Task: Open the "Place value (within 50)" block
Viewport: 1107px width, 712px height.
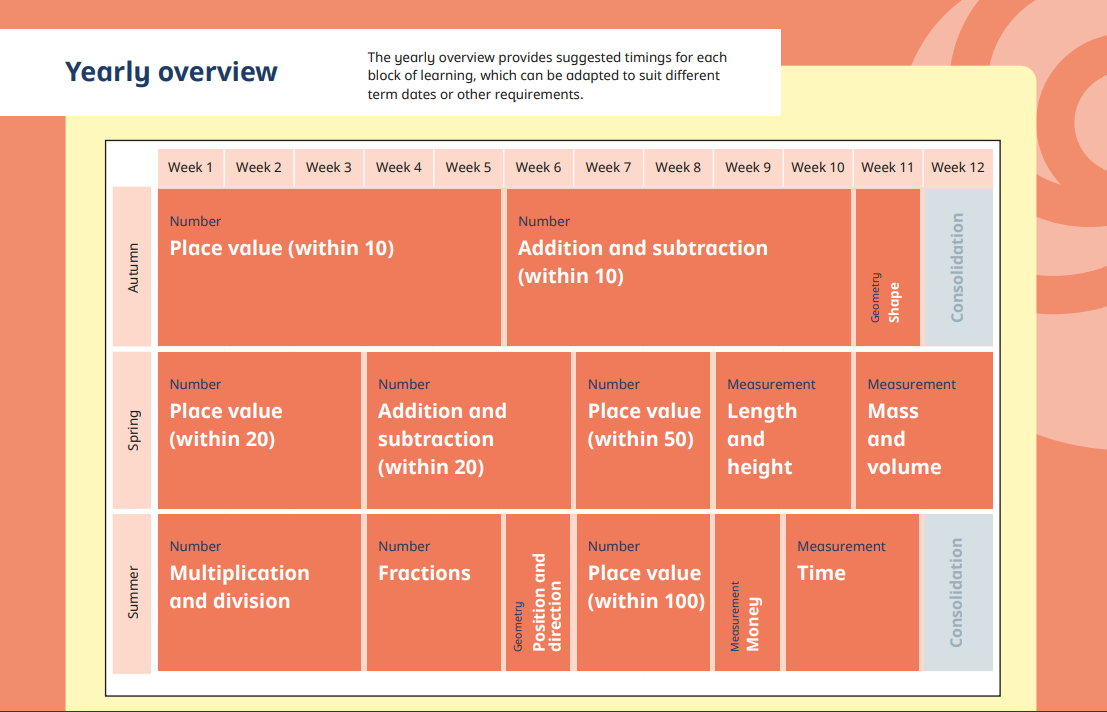Action: point(643,430)
